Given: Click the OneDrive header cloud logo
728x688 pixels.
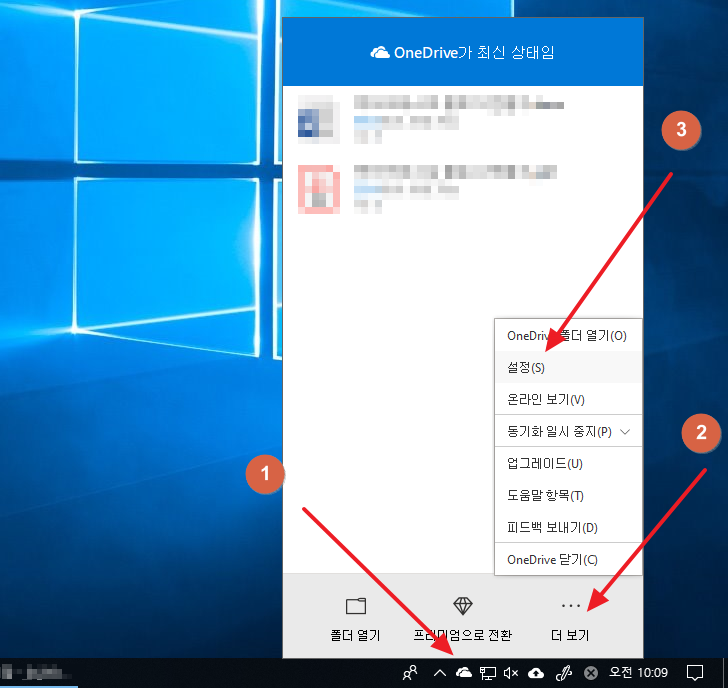Looking at the screenshot, I should [x=380, y=52].
